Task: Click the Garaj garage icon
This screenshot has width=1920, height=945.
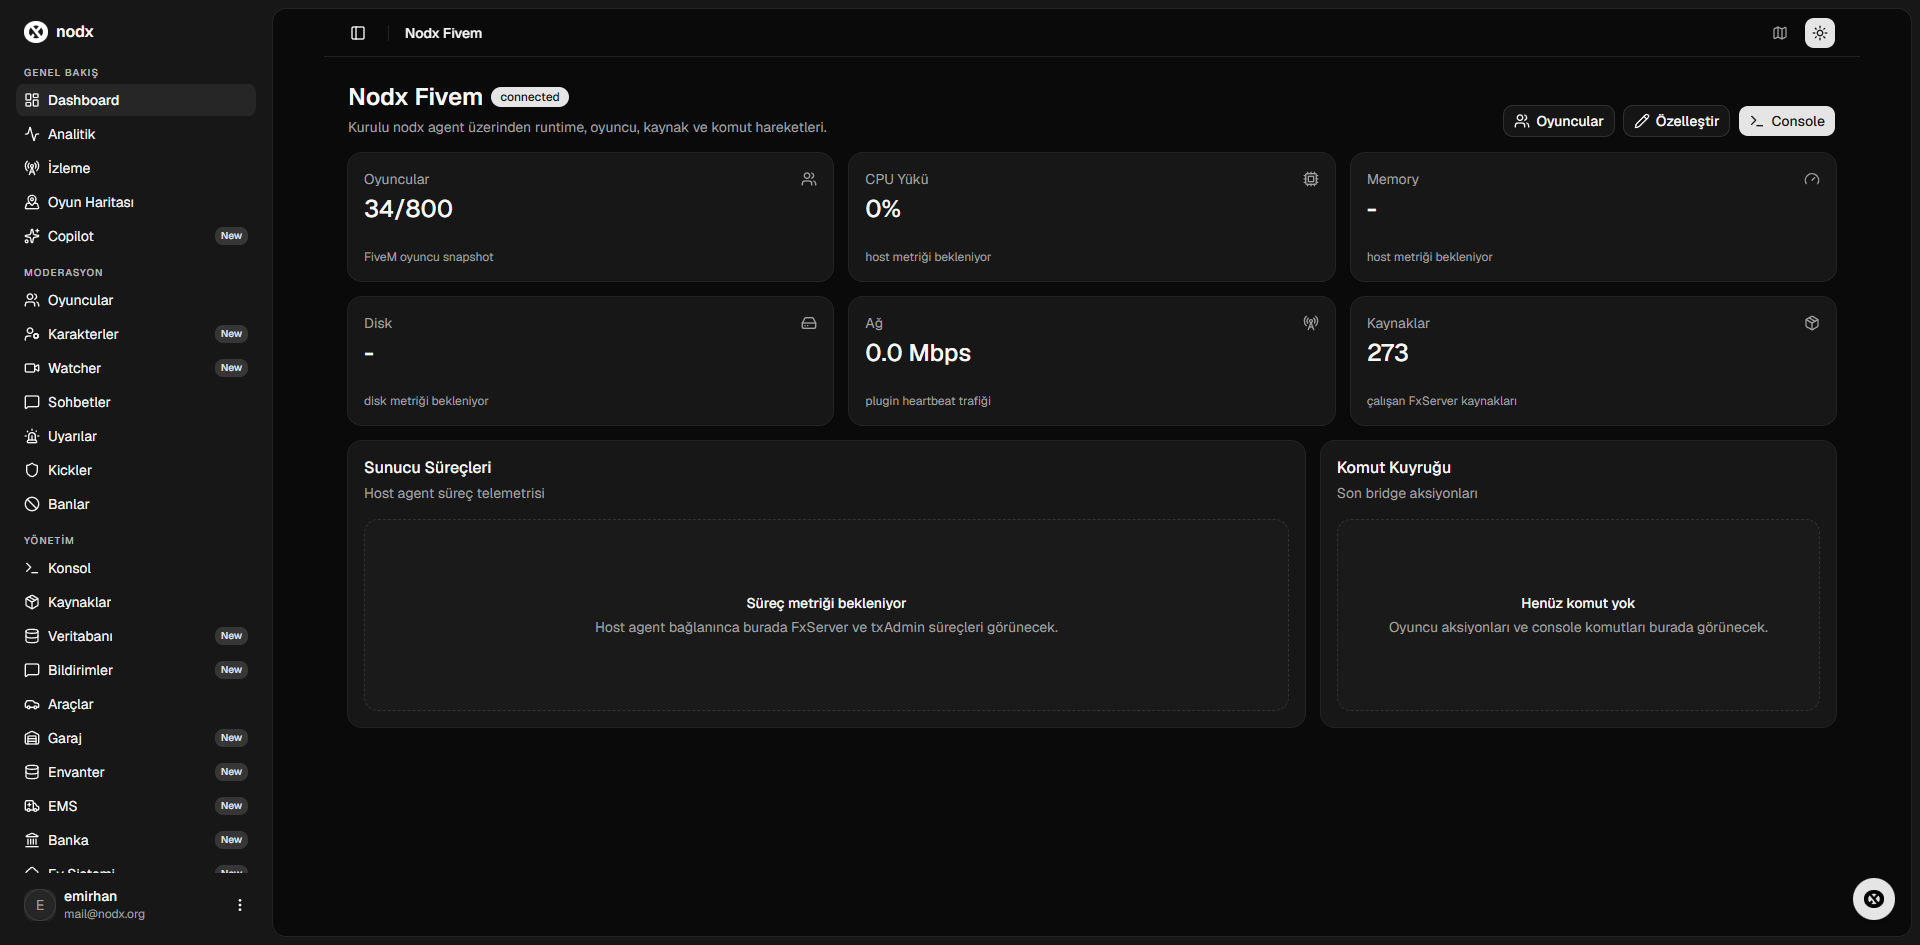Action: point(32,738)
